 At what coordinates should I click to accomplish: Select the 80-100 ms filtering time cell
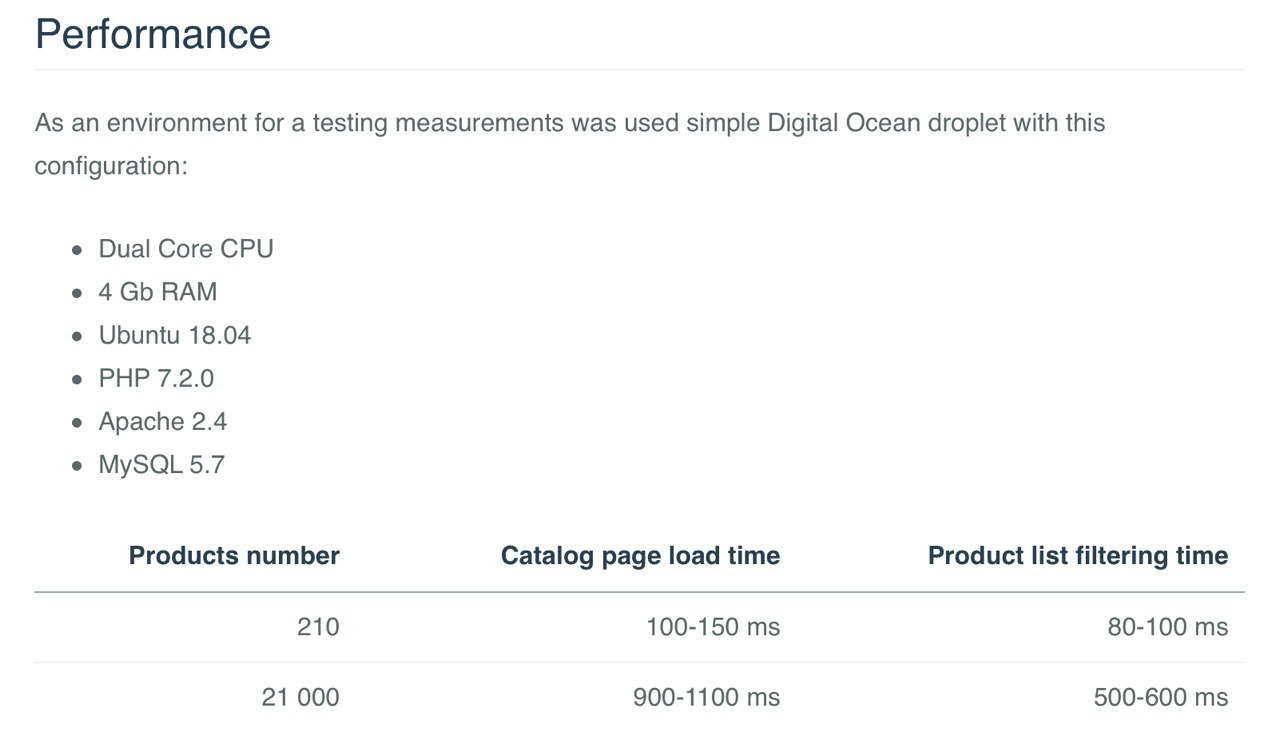[1167, 627]
